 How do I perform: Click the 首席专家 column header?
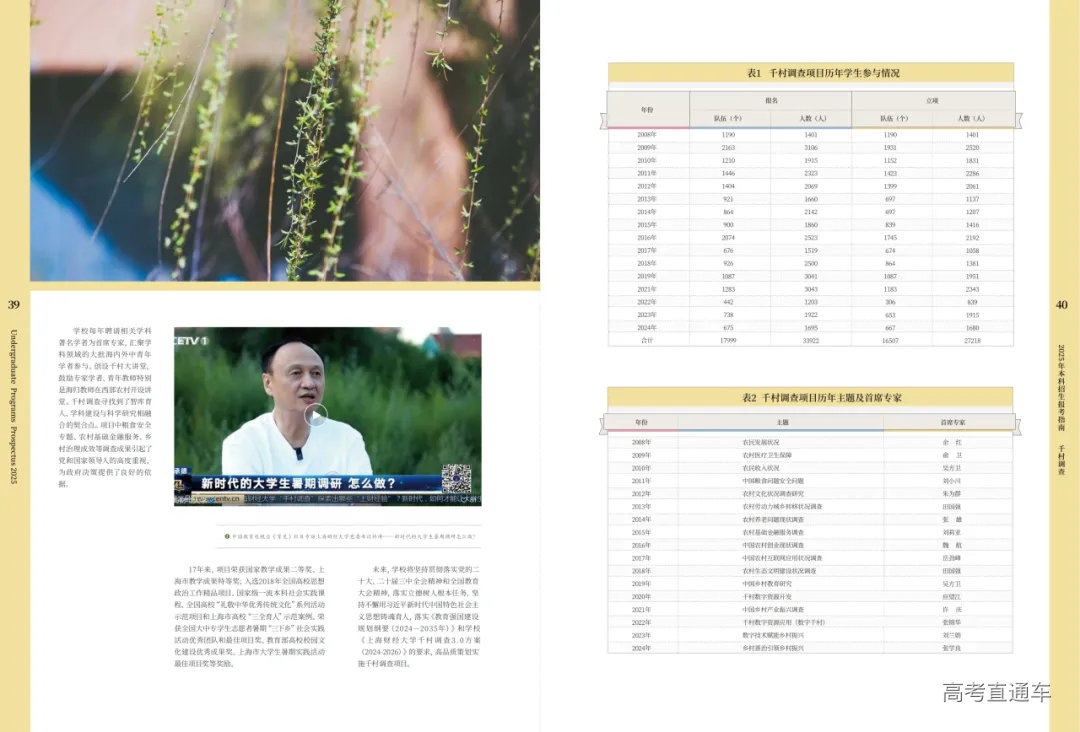[945, 423]
